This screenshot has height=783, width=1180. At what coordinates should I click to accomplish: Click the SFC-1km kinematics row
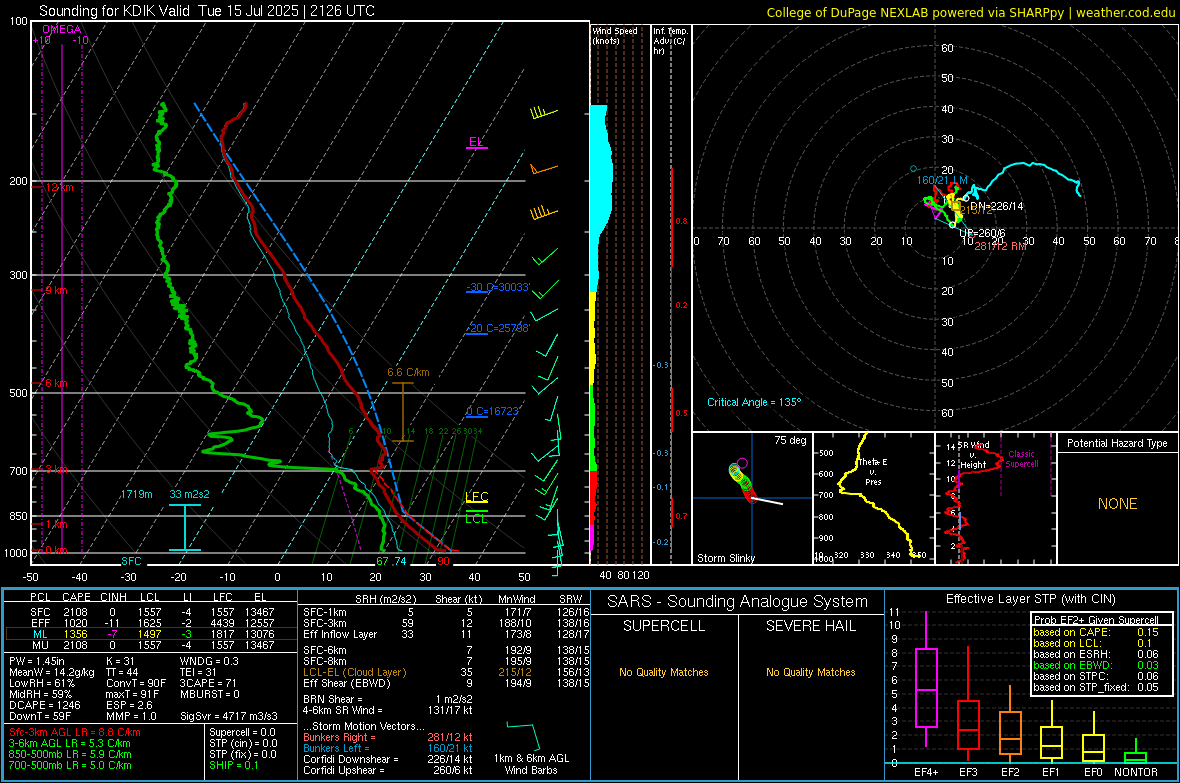click(446, 612)
